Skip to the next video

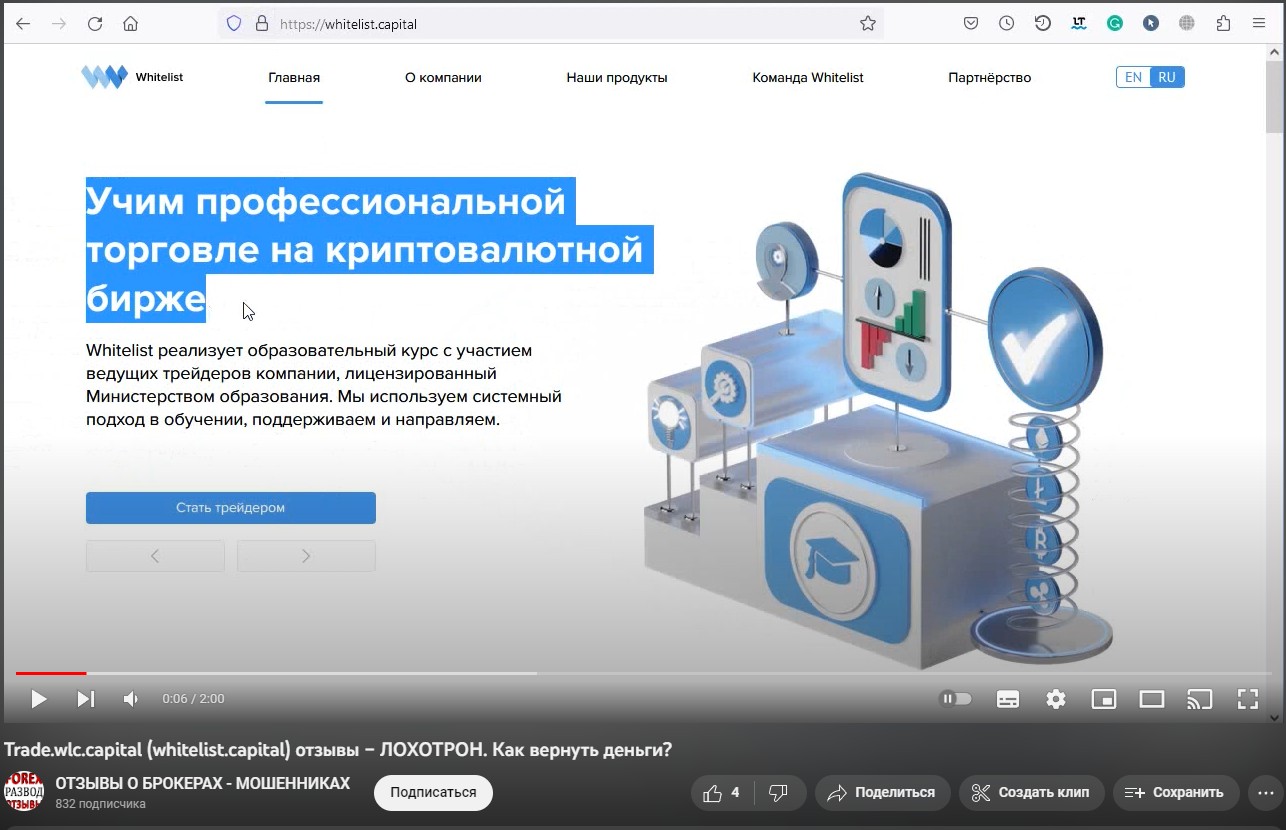86,699
